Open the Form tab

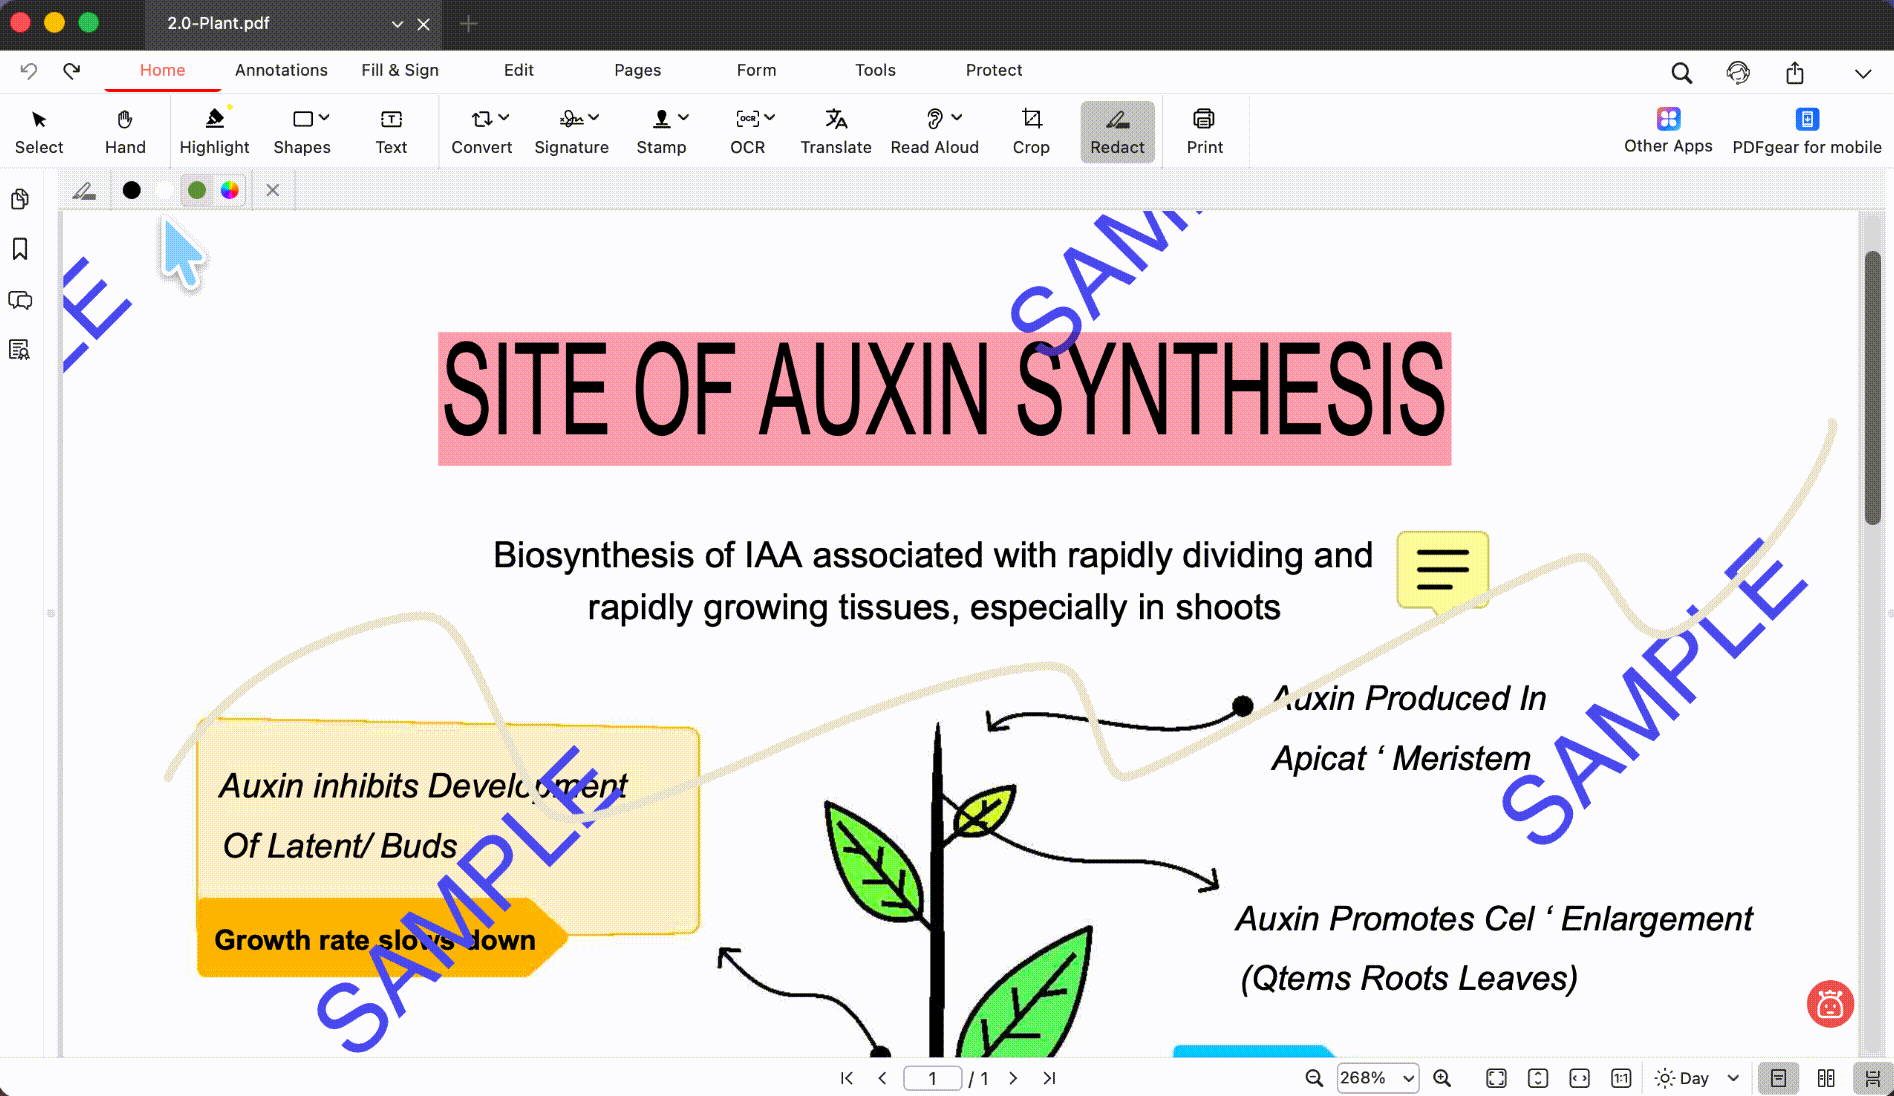tap(756, 70)
